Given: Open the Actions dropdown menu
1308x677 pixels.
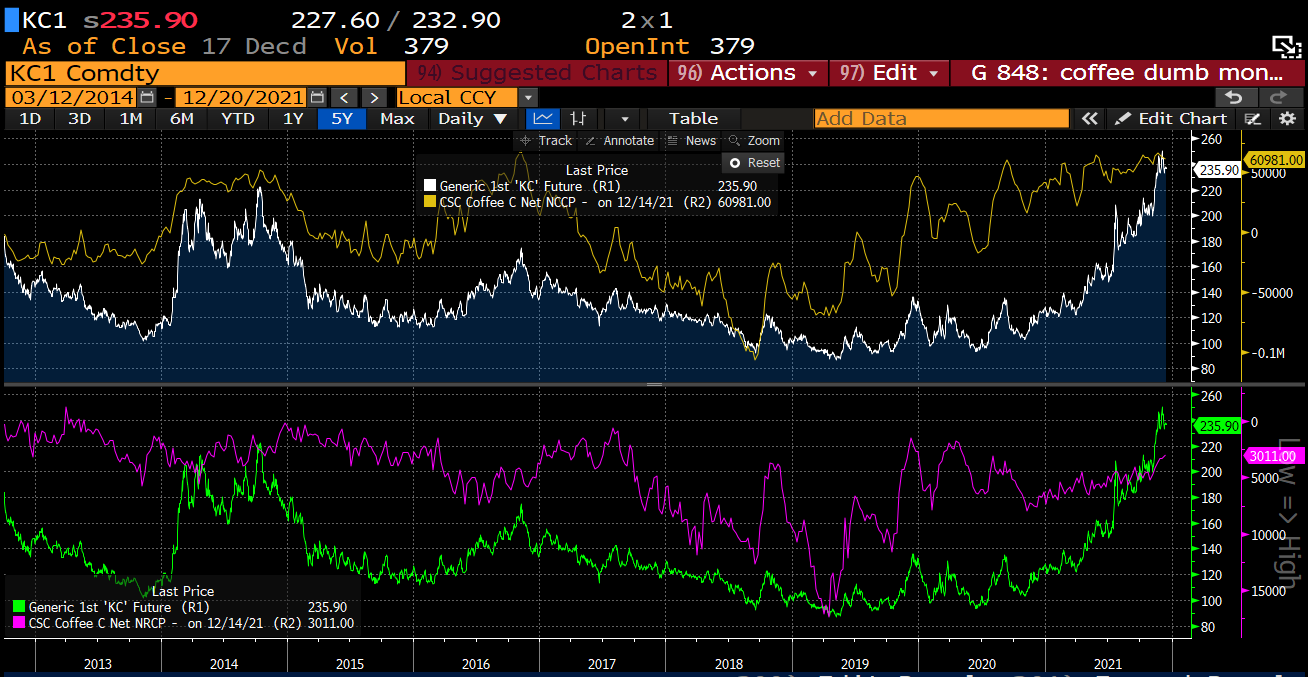Looking at the screenshot, I should pos(749,73).
